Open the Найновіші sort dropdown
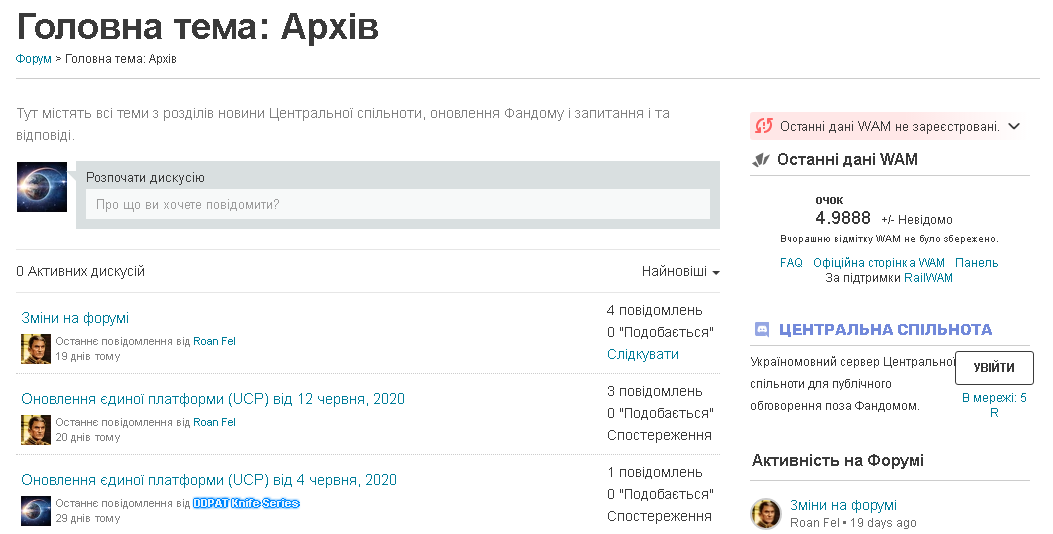The width and height of the screenshot is (1053, 534). pos(680,272)
